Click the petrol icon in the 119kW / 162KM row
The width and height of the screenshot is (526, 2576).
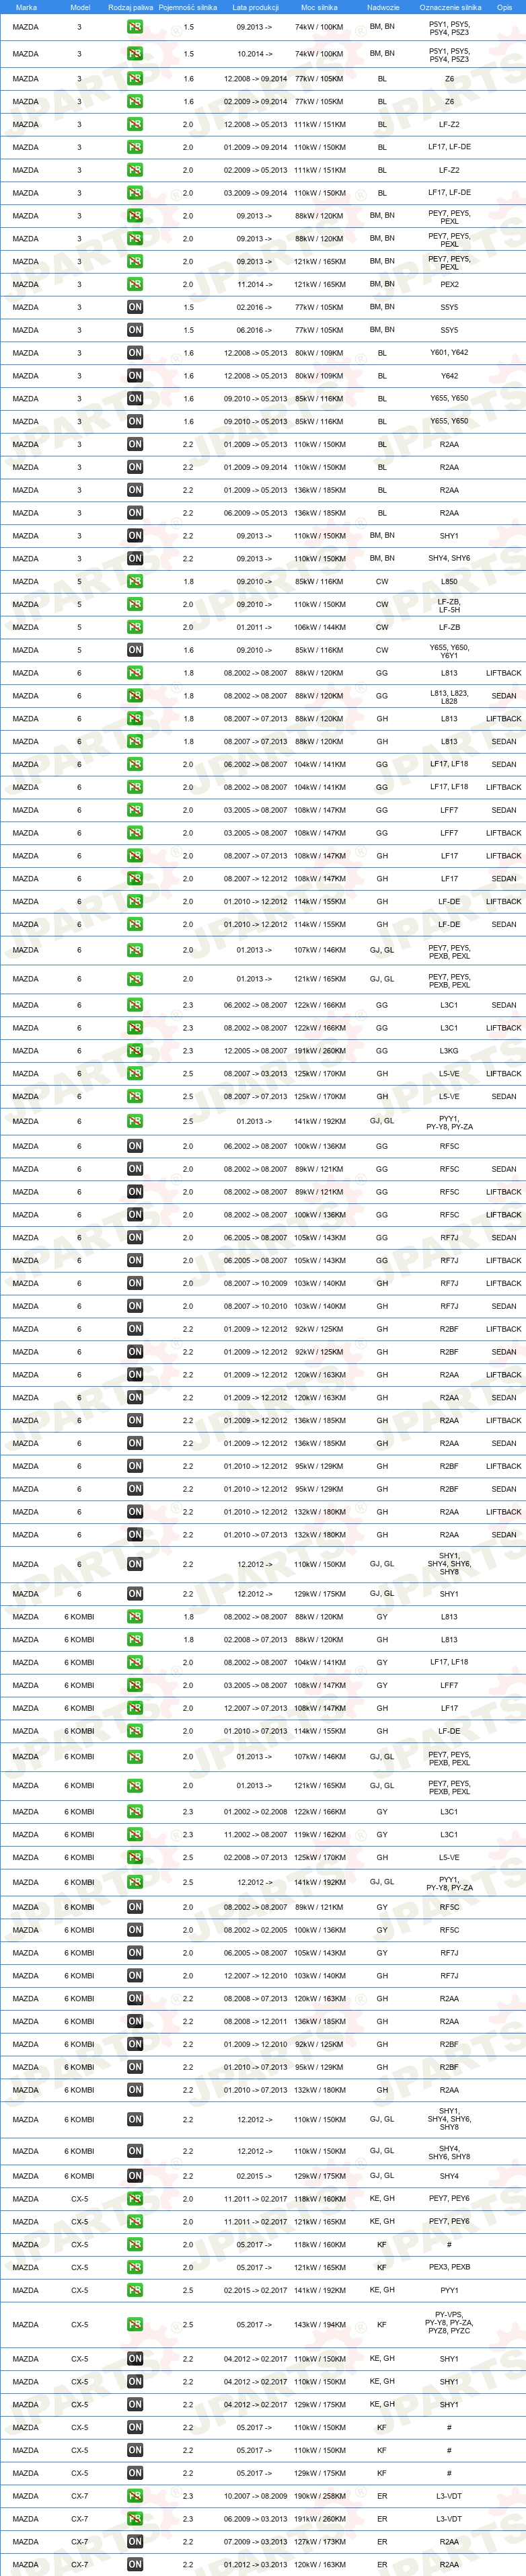[135, 1835]
